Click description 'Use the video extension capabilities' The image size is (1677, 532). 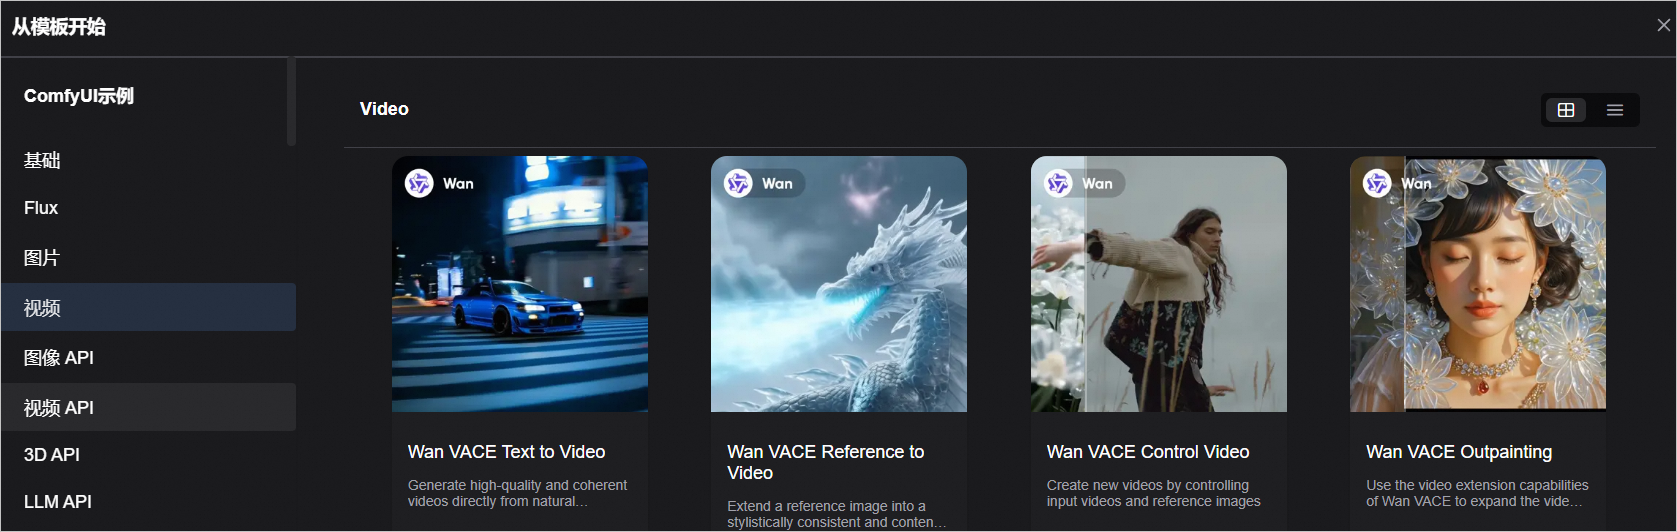1477,493
